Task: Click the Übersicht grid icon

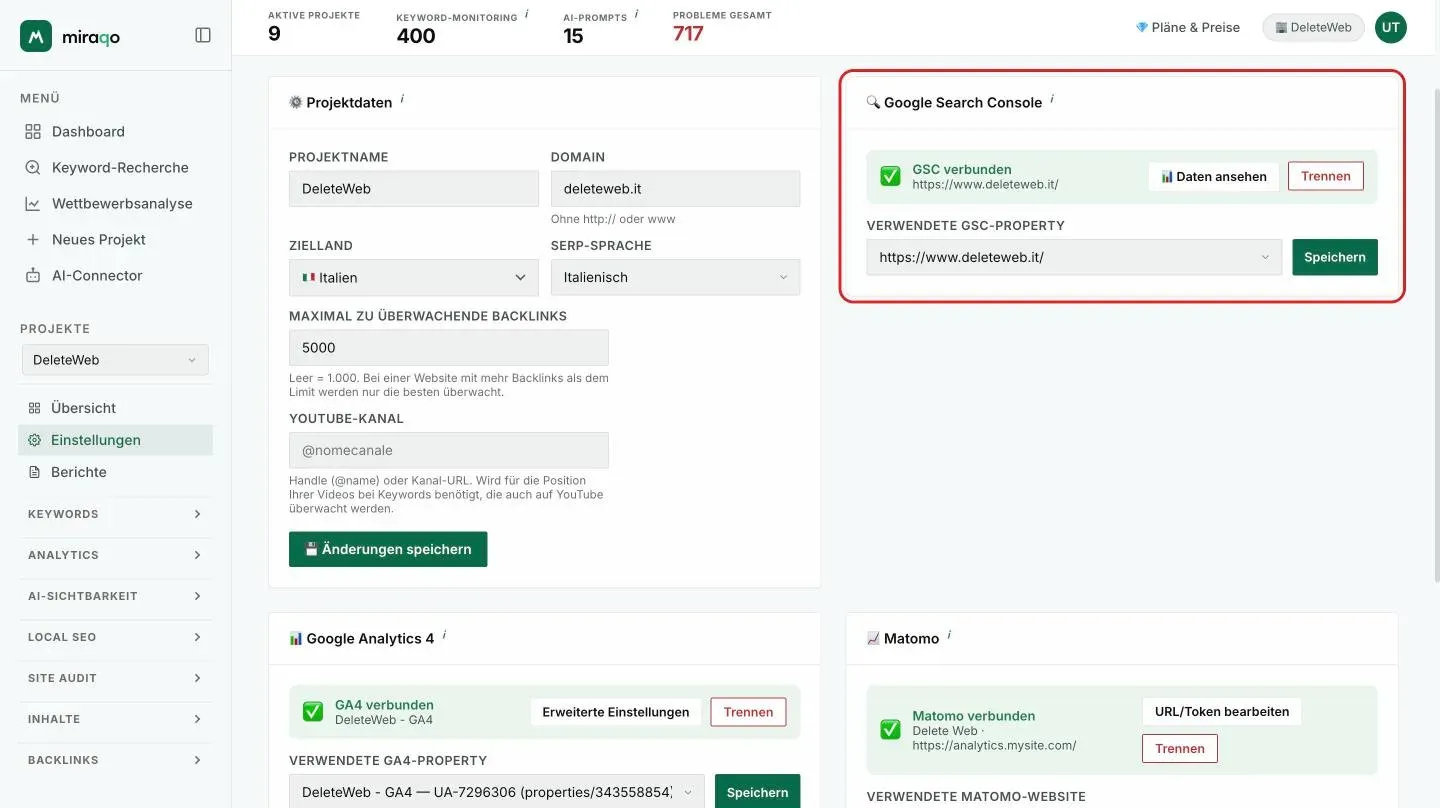Action: tap(34, 408)
